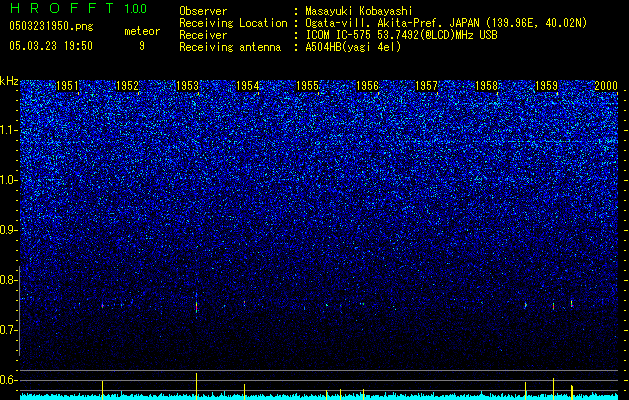This screenshot has height=400, width=629.
Task: Click the 1956 time axis label
Action: [367, 86]
